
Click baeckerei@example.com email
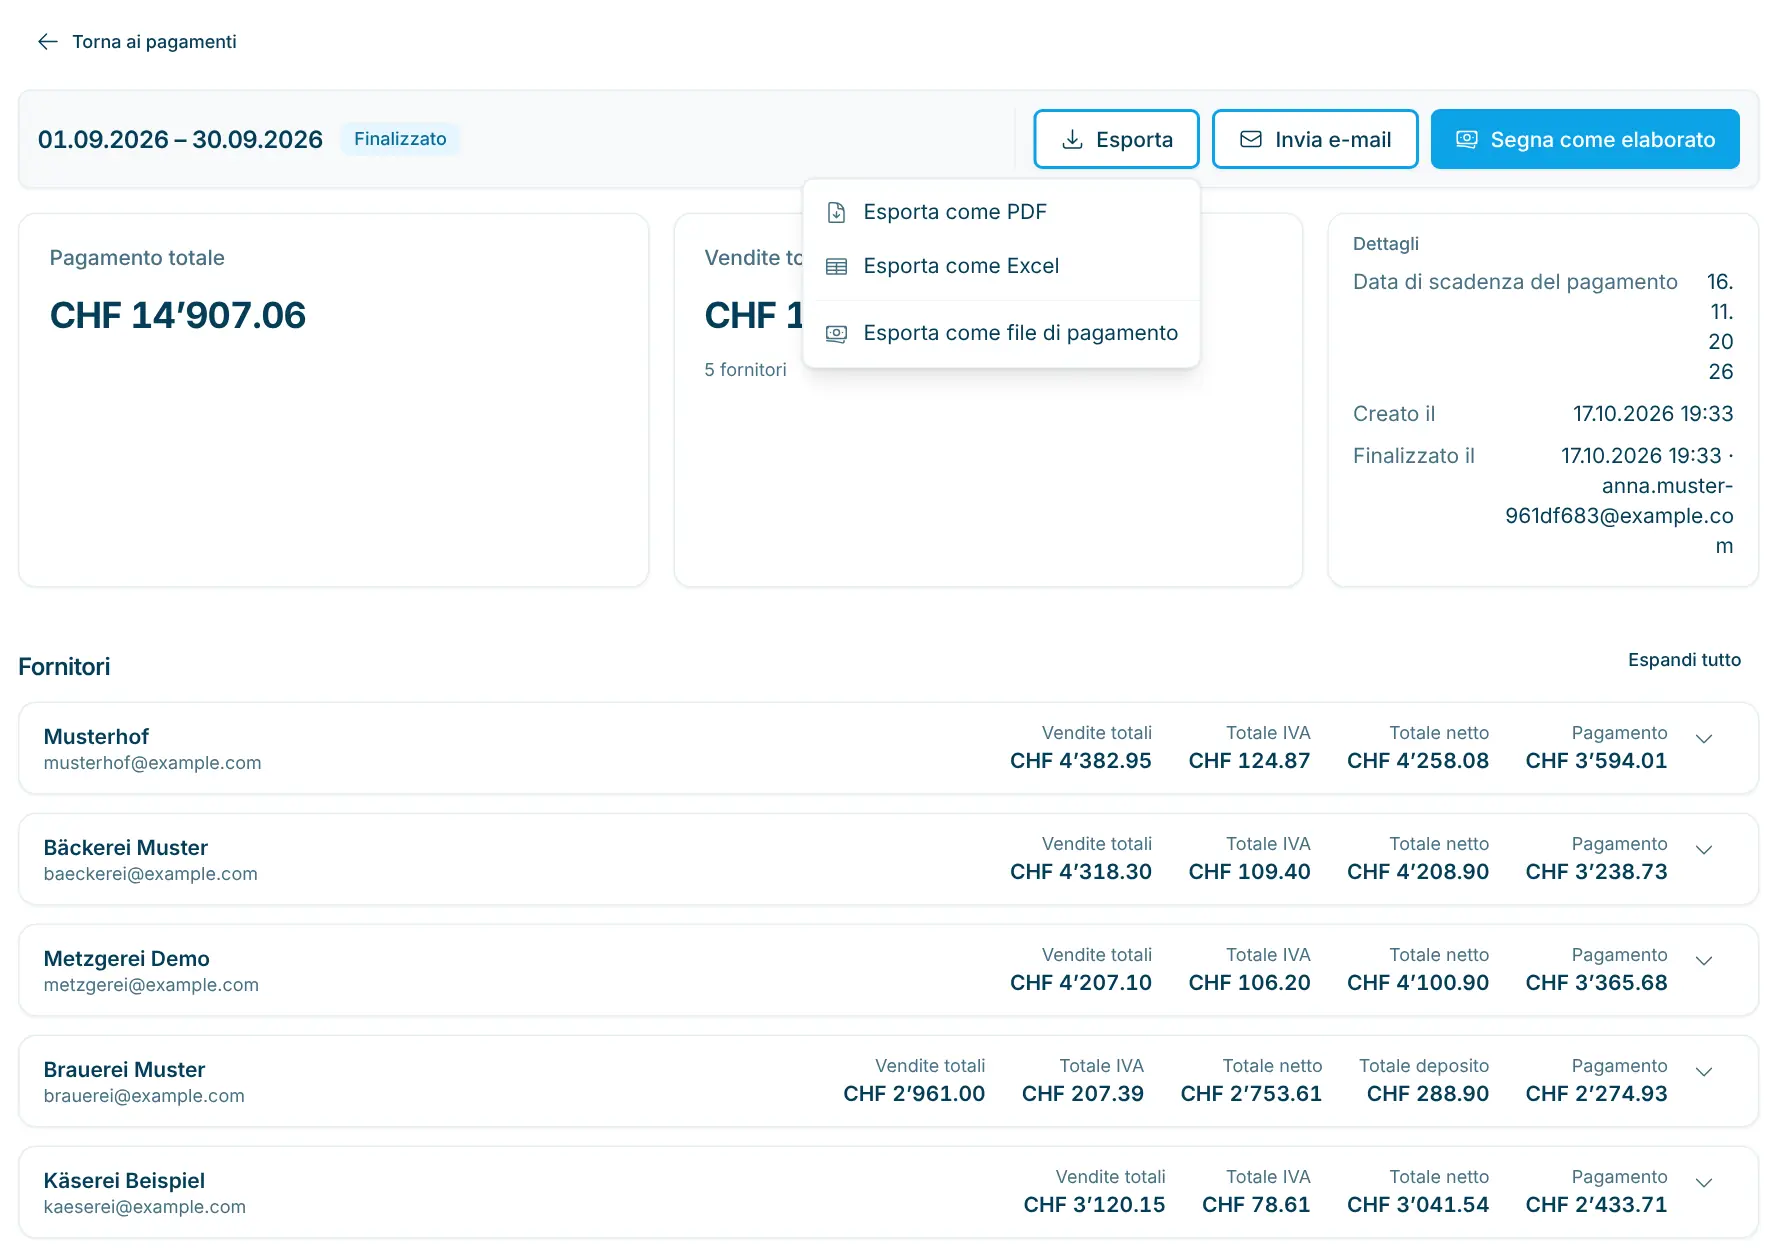[x=151, y=874]
